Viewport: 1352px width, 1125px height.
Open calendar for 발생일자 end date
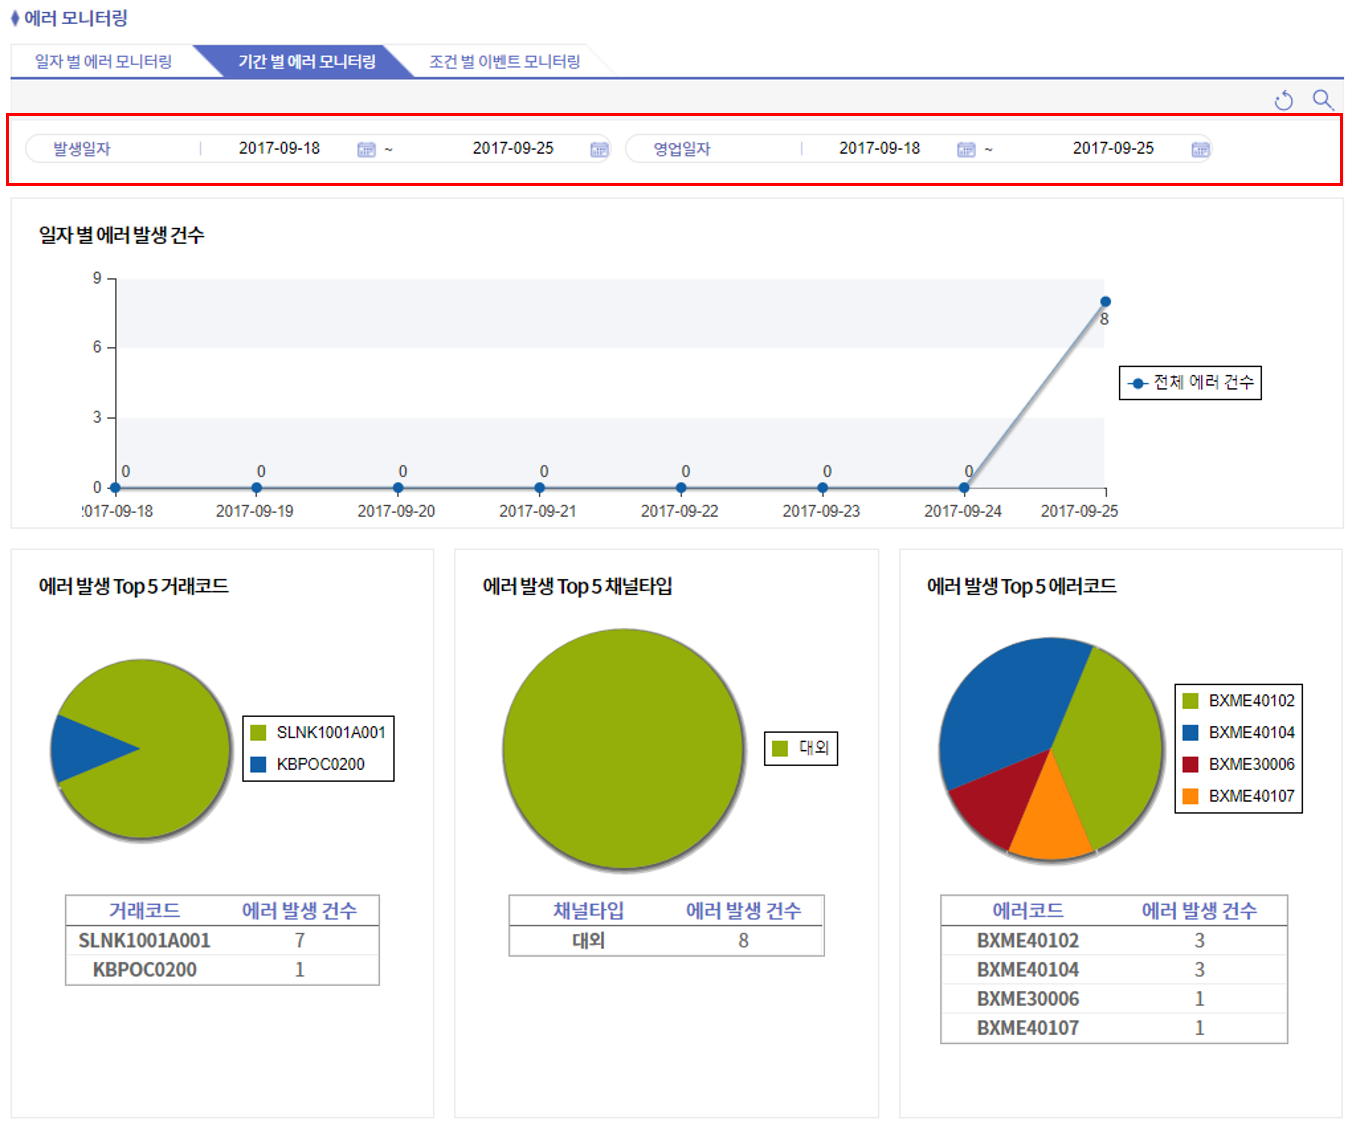pyautogui.click(x=599, y=149)
